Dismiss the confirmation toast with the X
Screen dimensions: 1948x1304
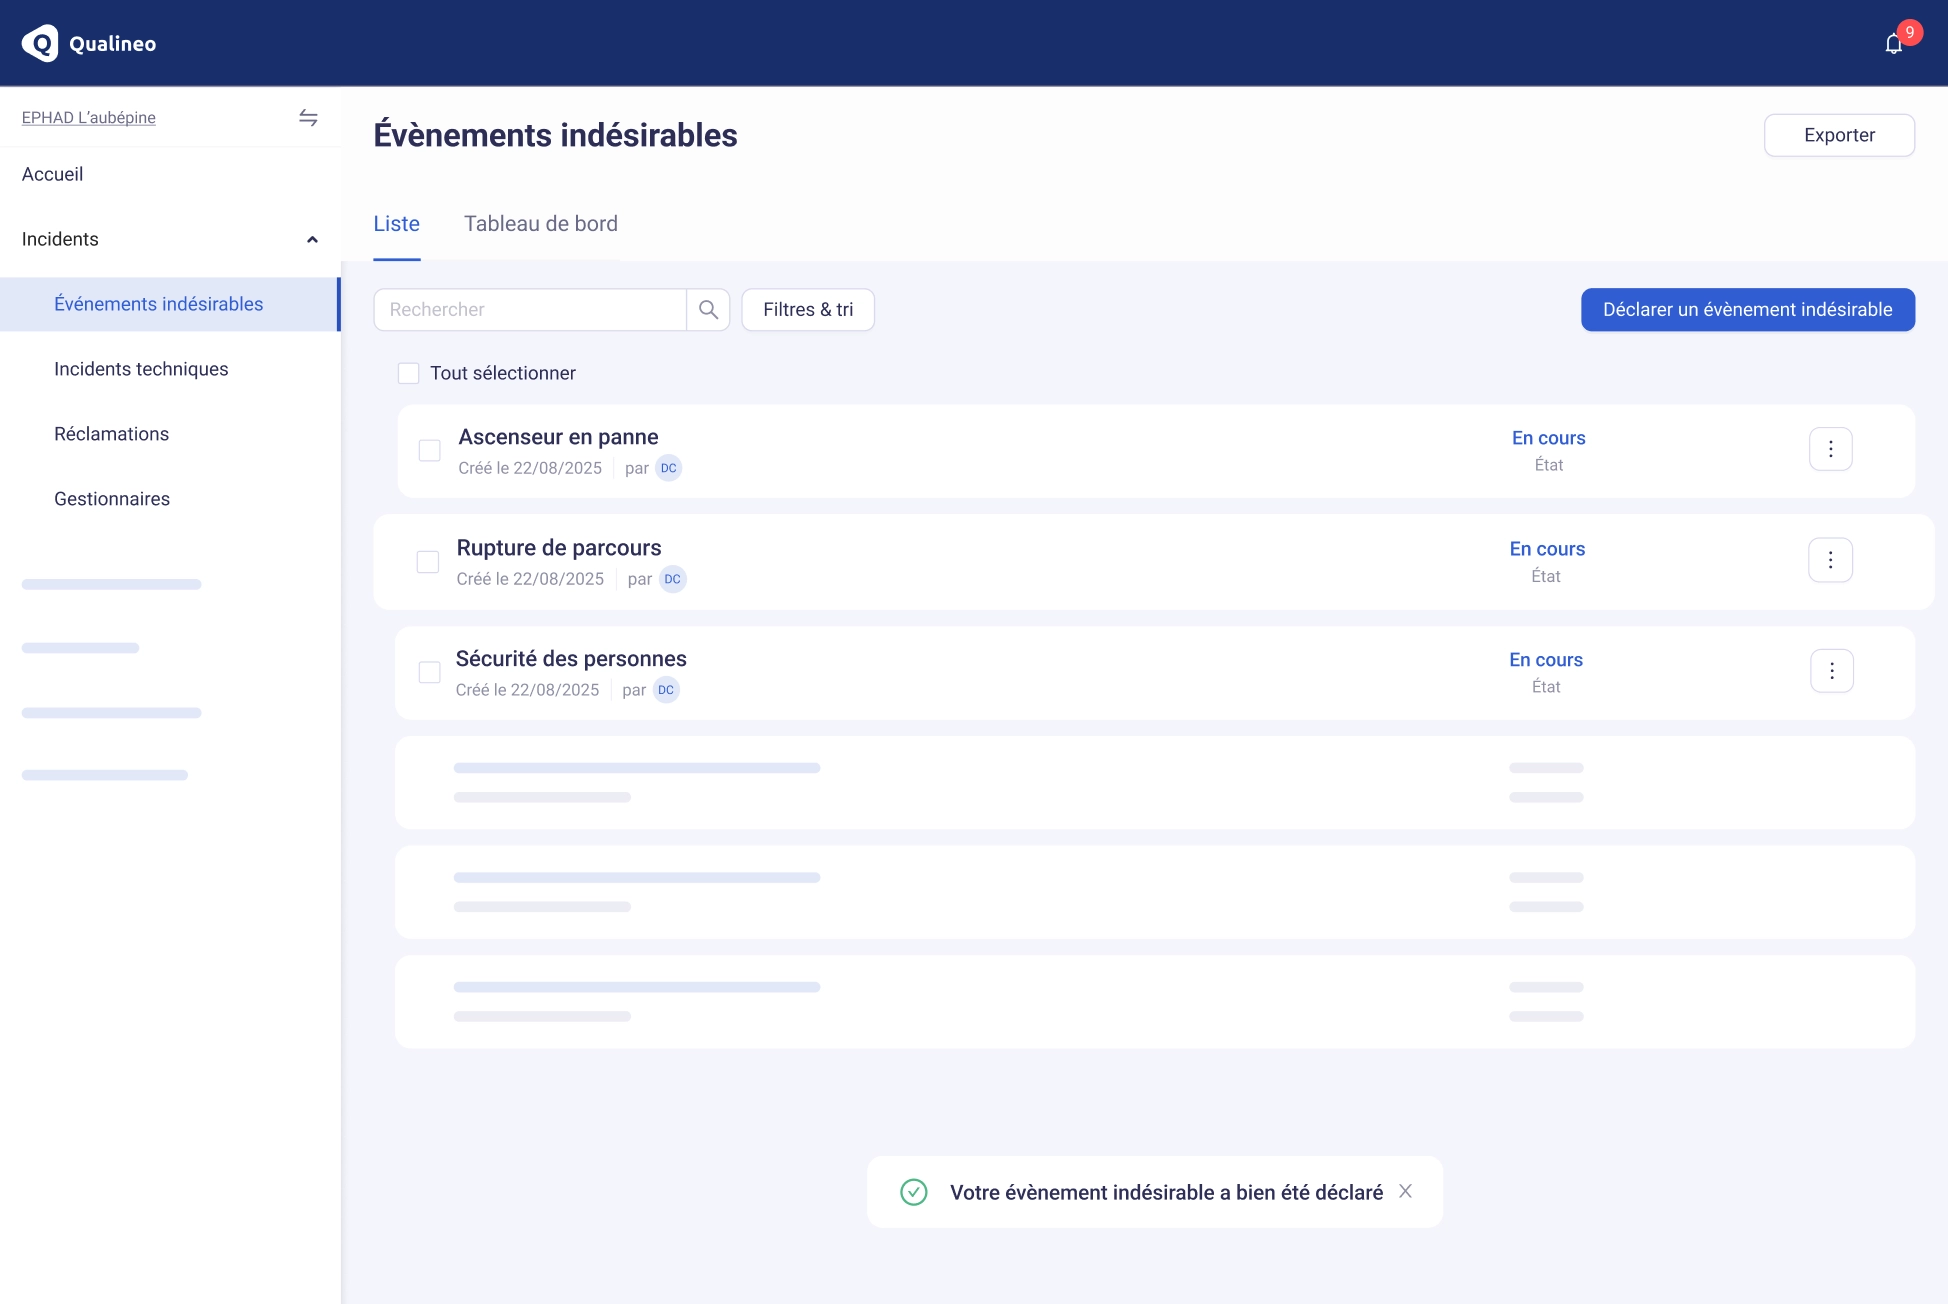click(1405, 1191)
